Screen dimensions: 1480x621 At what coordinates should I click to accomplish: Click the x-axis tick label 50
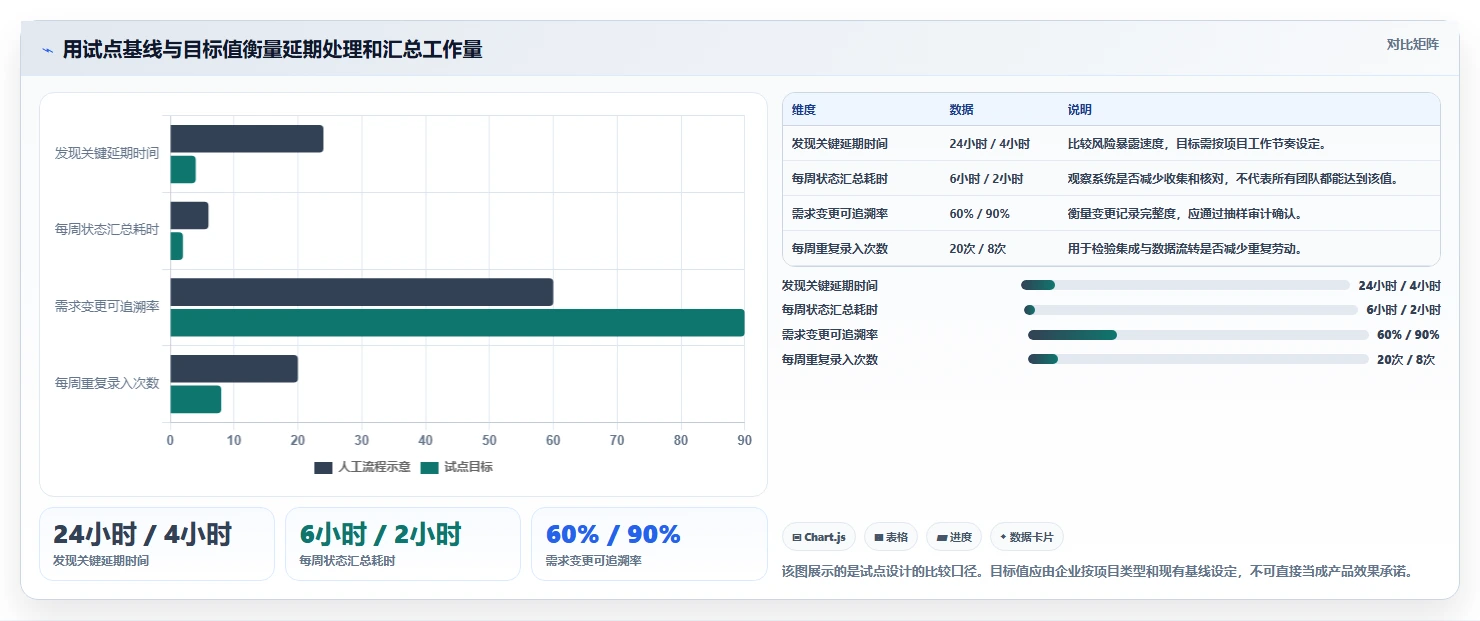coord(489,440)
